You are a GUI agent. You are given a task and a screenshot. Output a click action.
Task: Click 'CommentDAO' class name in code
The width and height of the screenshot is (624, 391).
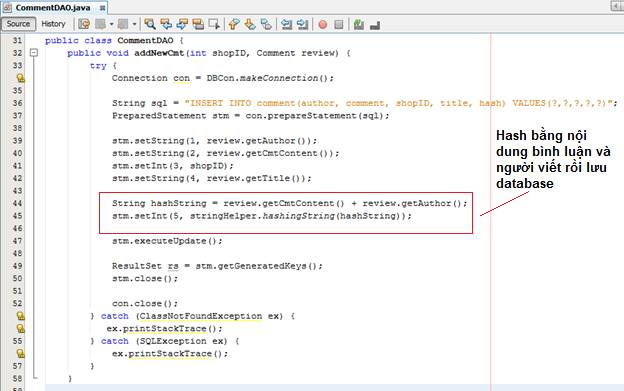click(145, 41)
